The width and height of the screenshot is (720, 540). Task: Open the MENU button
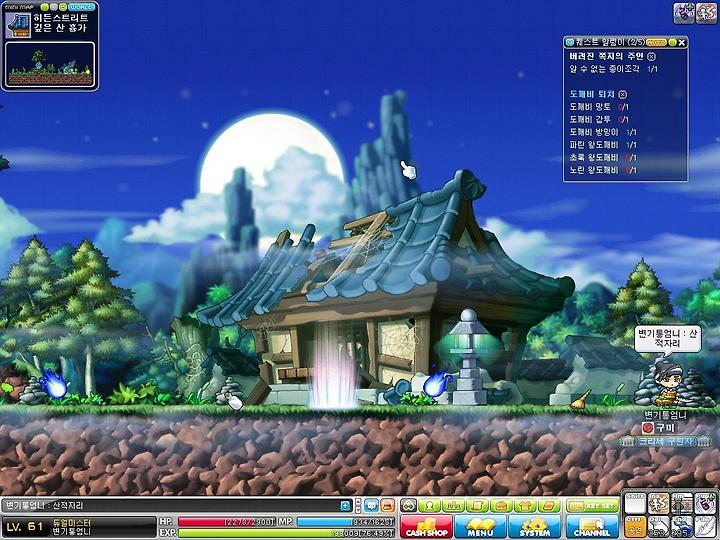480,527
